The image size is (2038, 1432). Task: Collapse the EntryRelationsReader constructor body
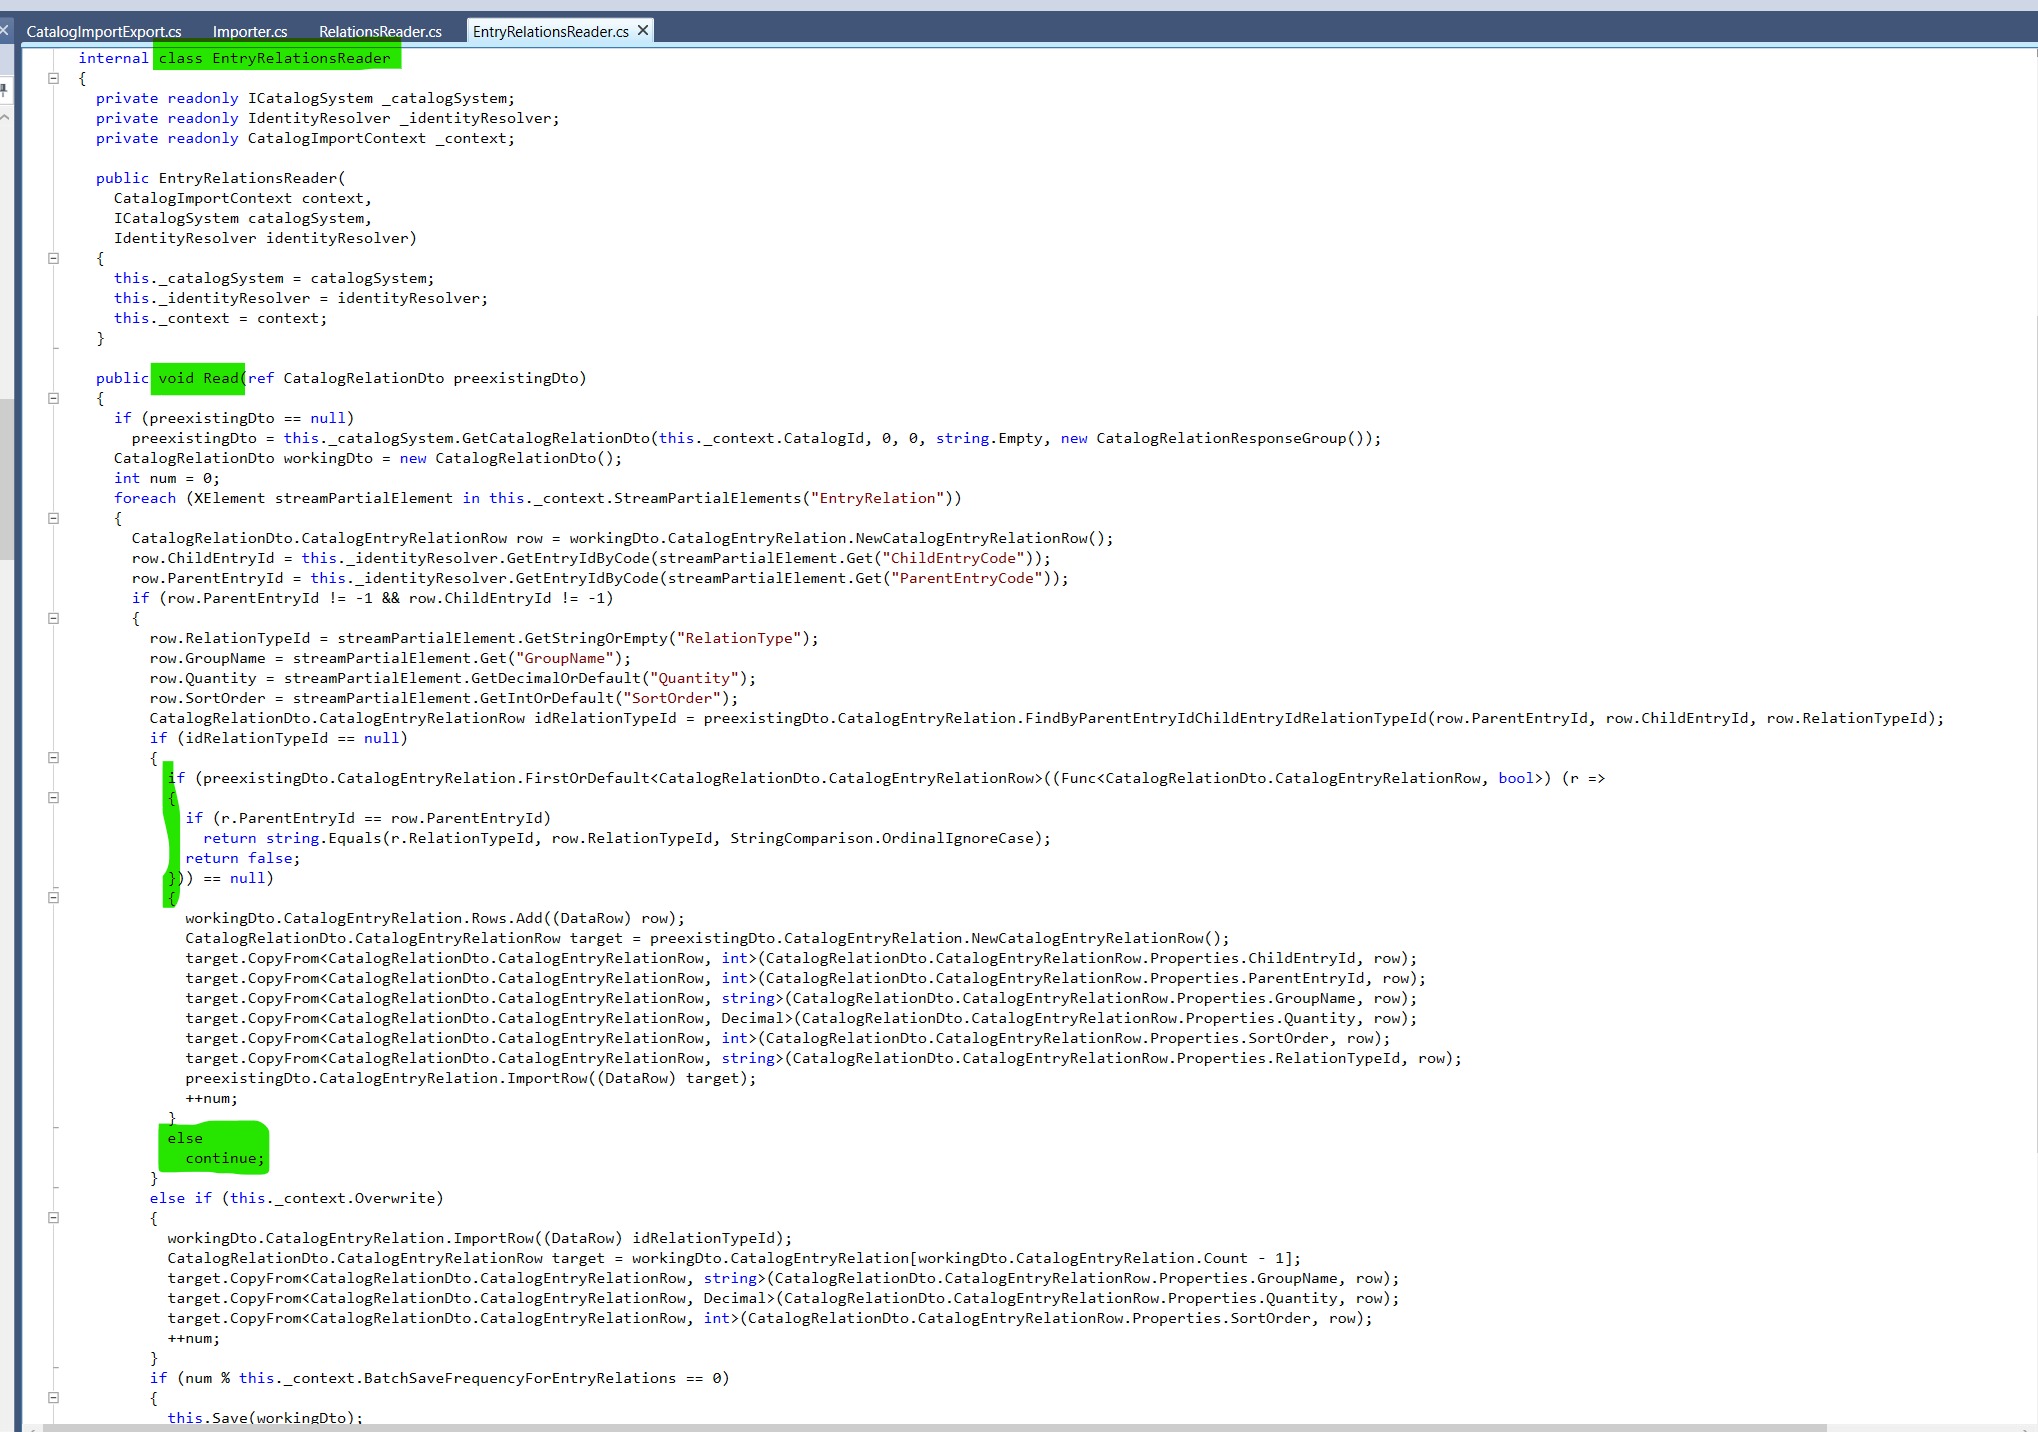click(54, 258)
